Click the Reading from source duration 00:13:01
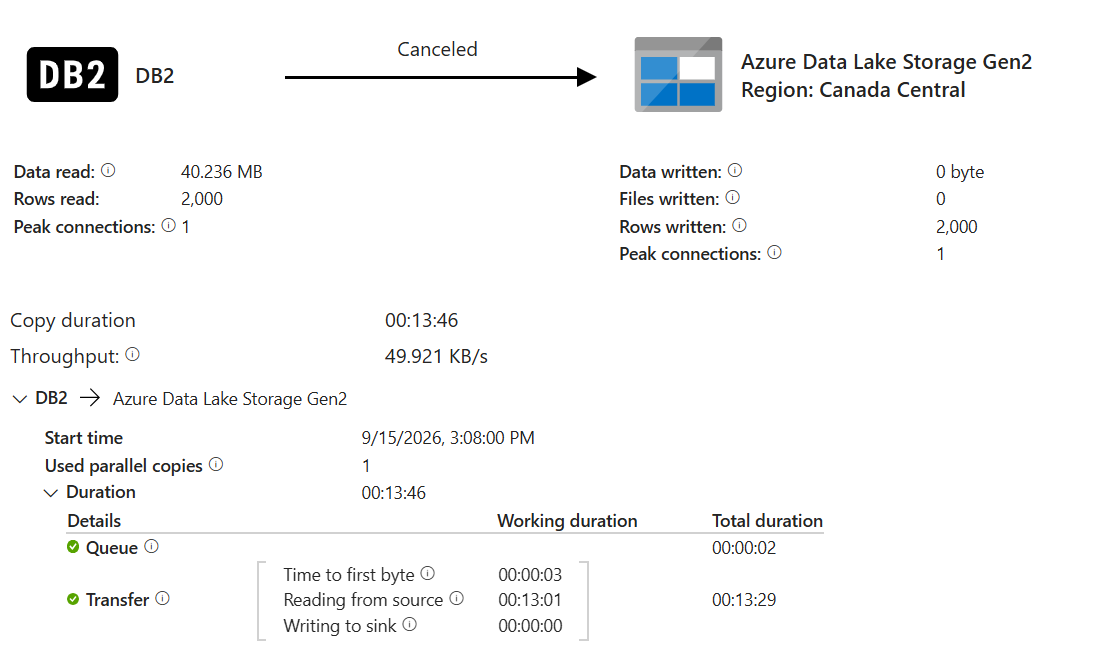Viewport: 1097px width, 645px height. (530, 600)
